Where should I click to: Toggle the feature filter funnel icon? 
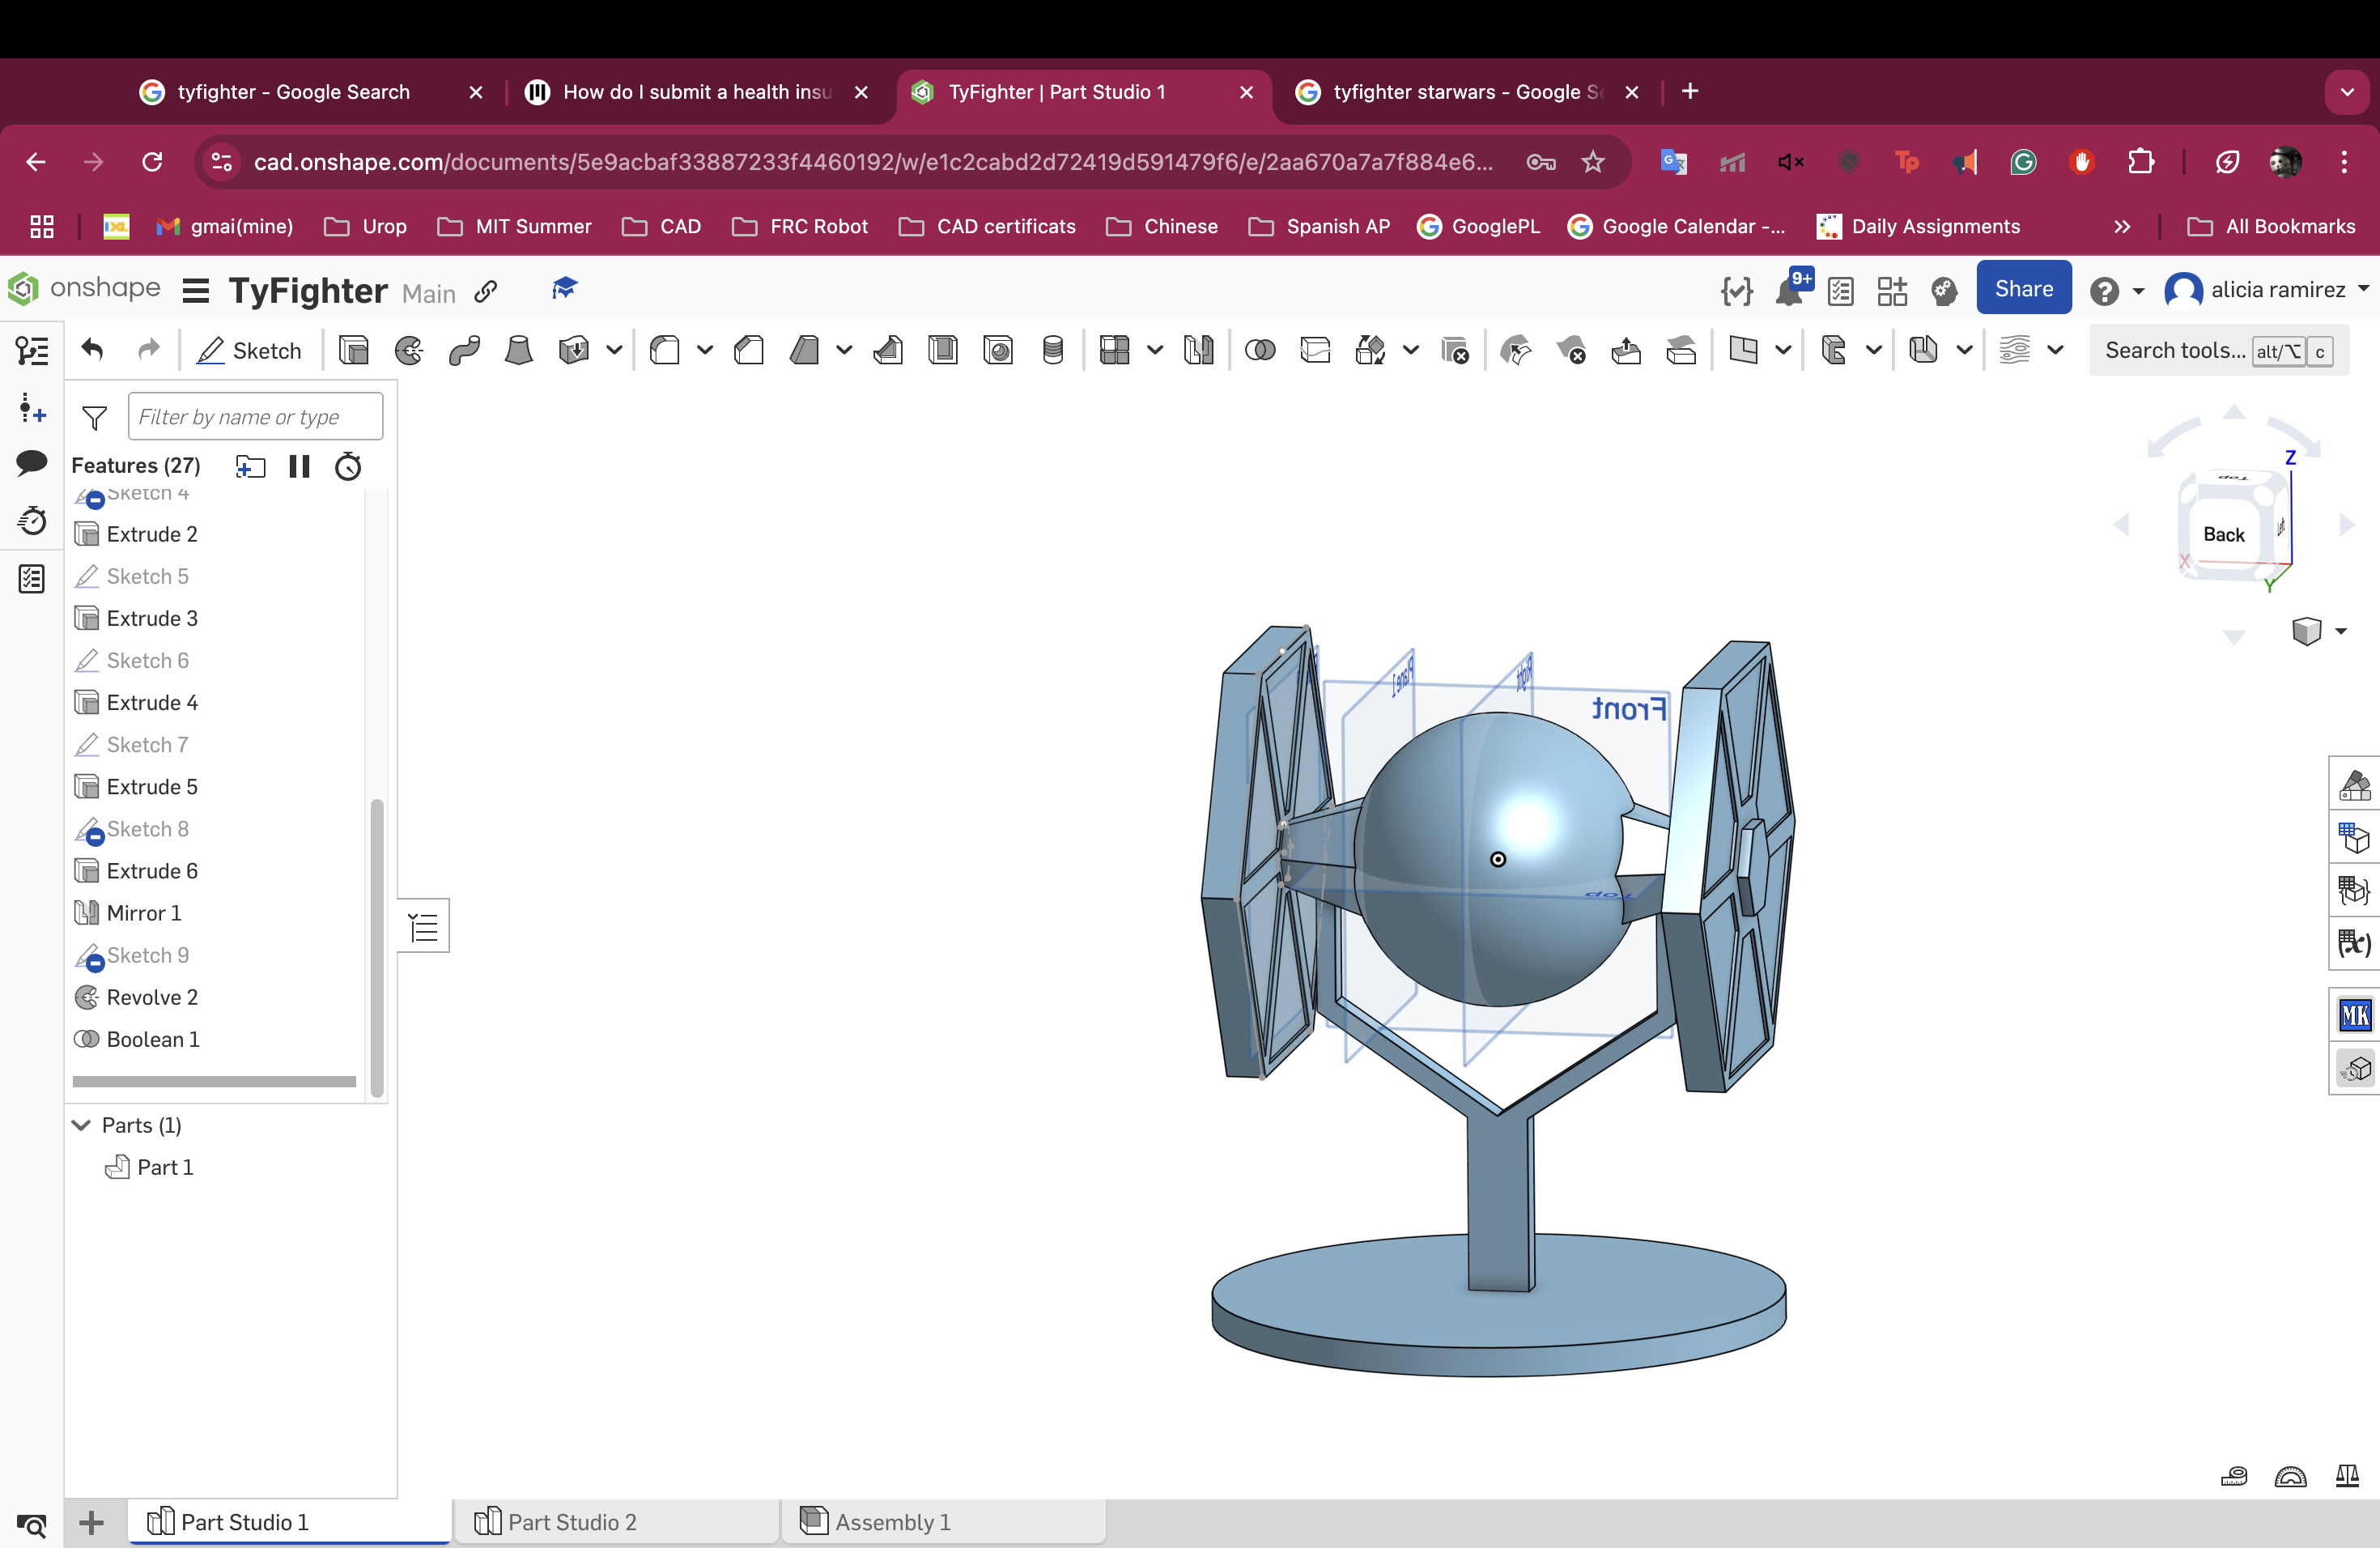click(x=94, y=417)
